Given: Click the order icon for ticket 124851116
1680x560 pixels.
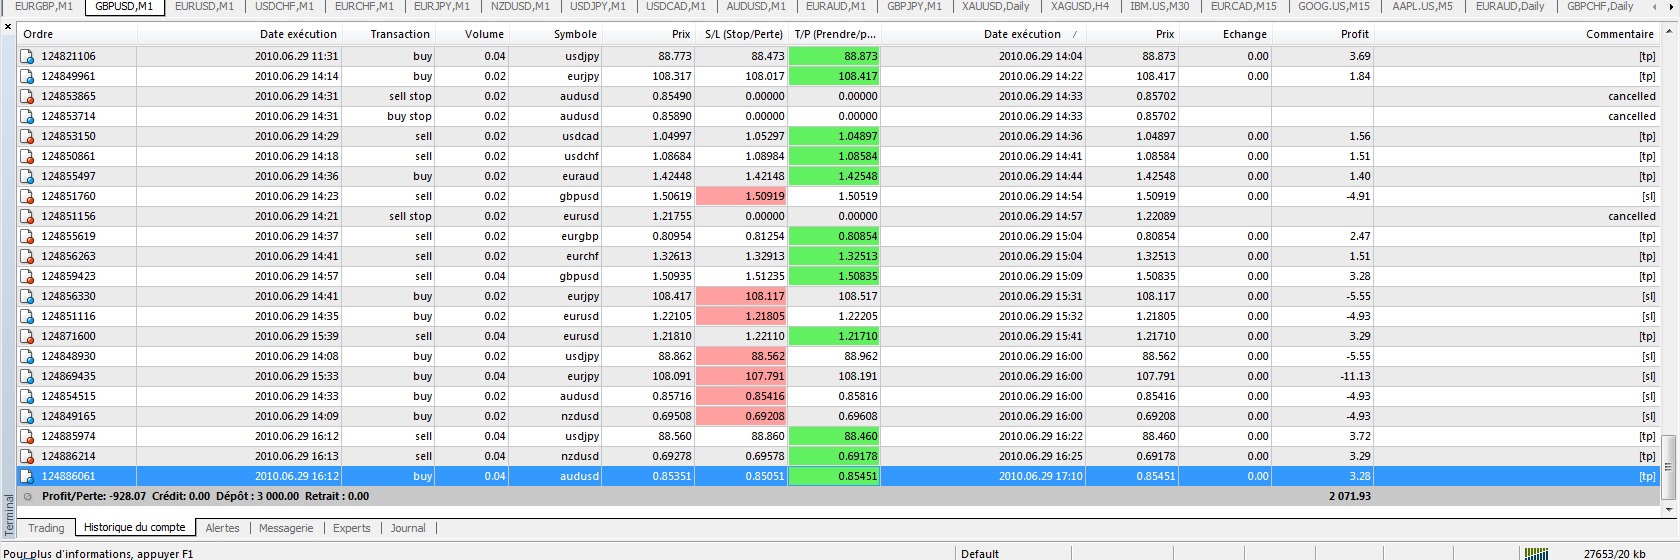Looking at the screenshot, I should click(27, 316).
